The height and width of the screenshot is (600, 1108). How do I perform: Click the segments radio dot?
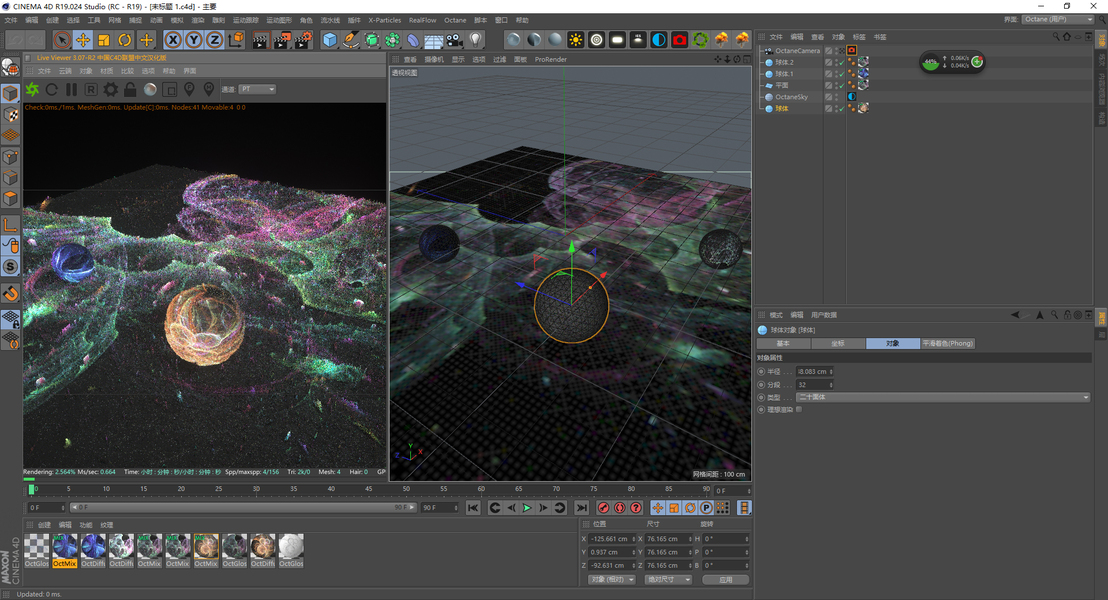point(761,384)
